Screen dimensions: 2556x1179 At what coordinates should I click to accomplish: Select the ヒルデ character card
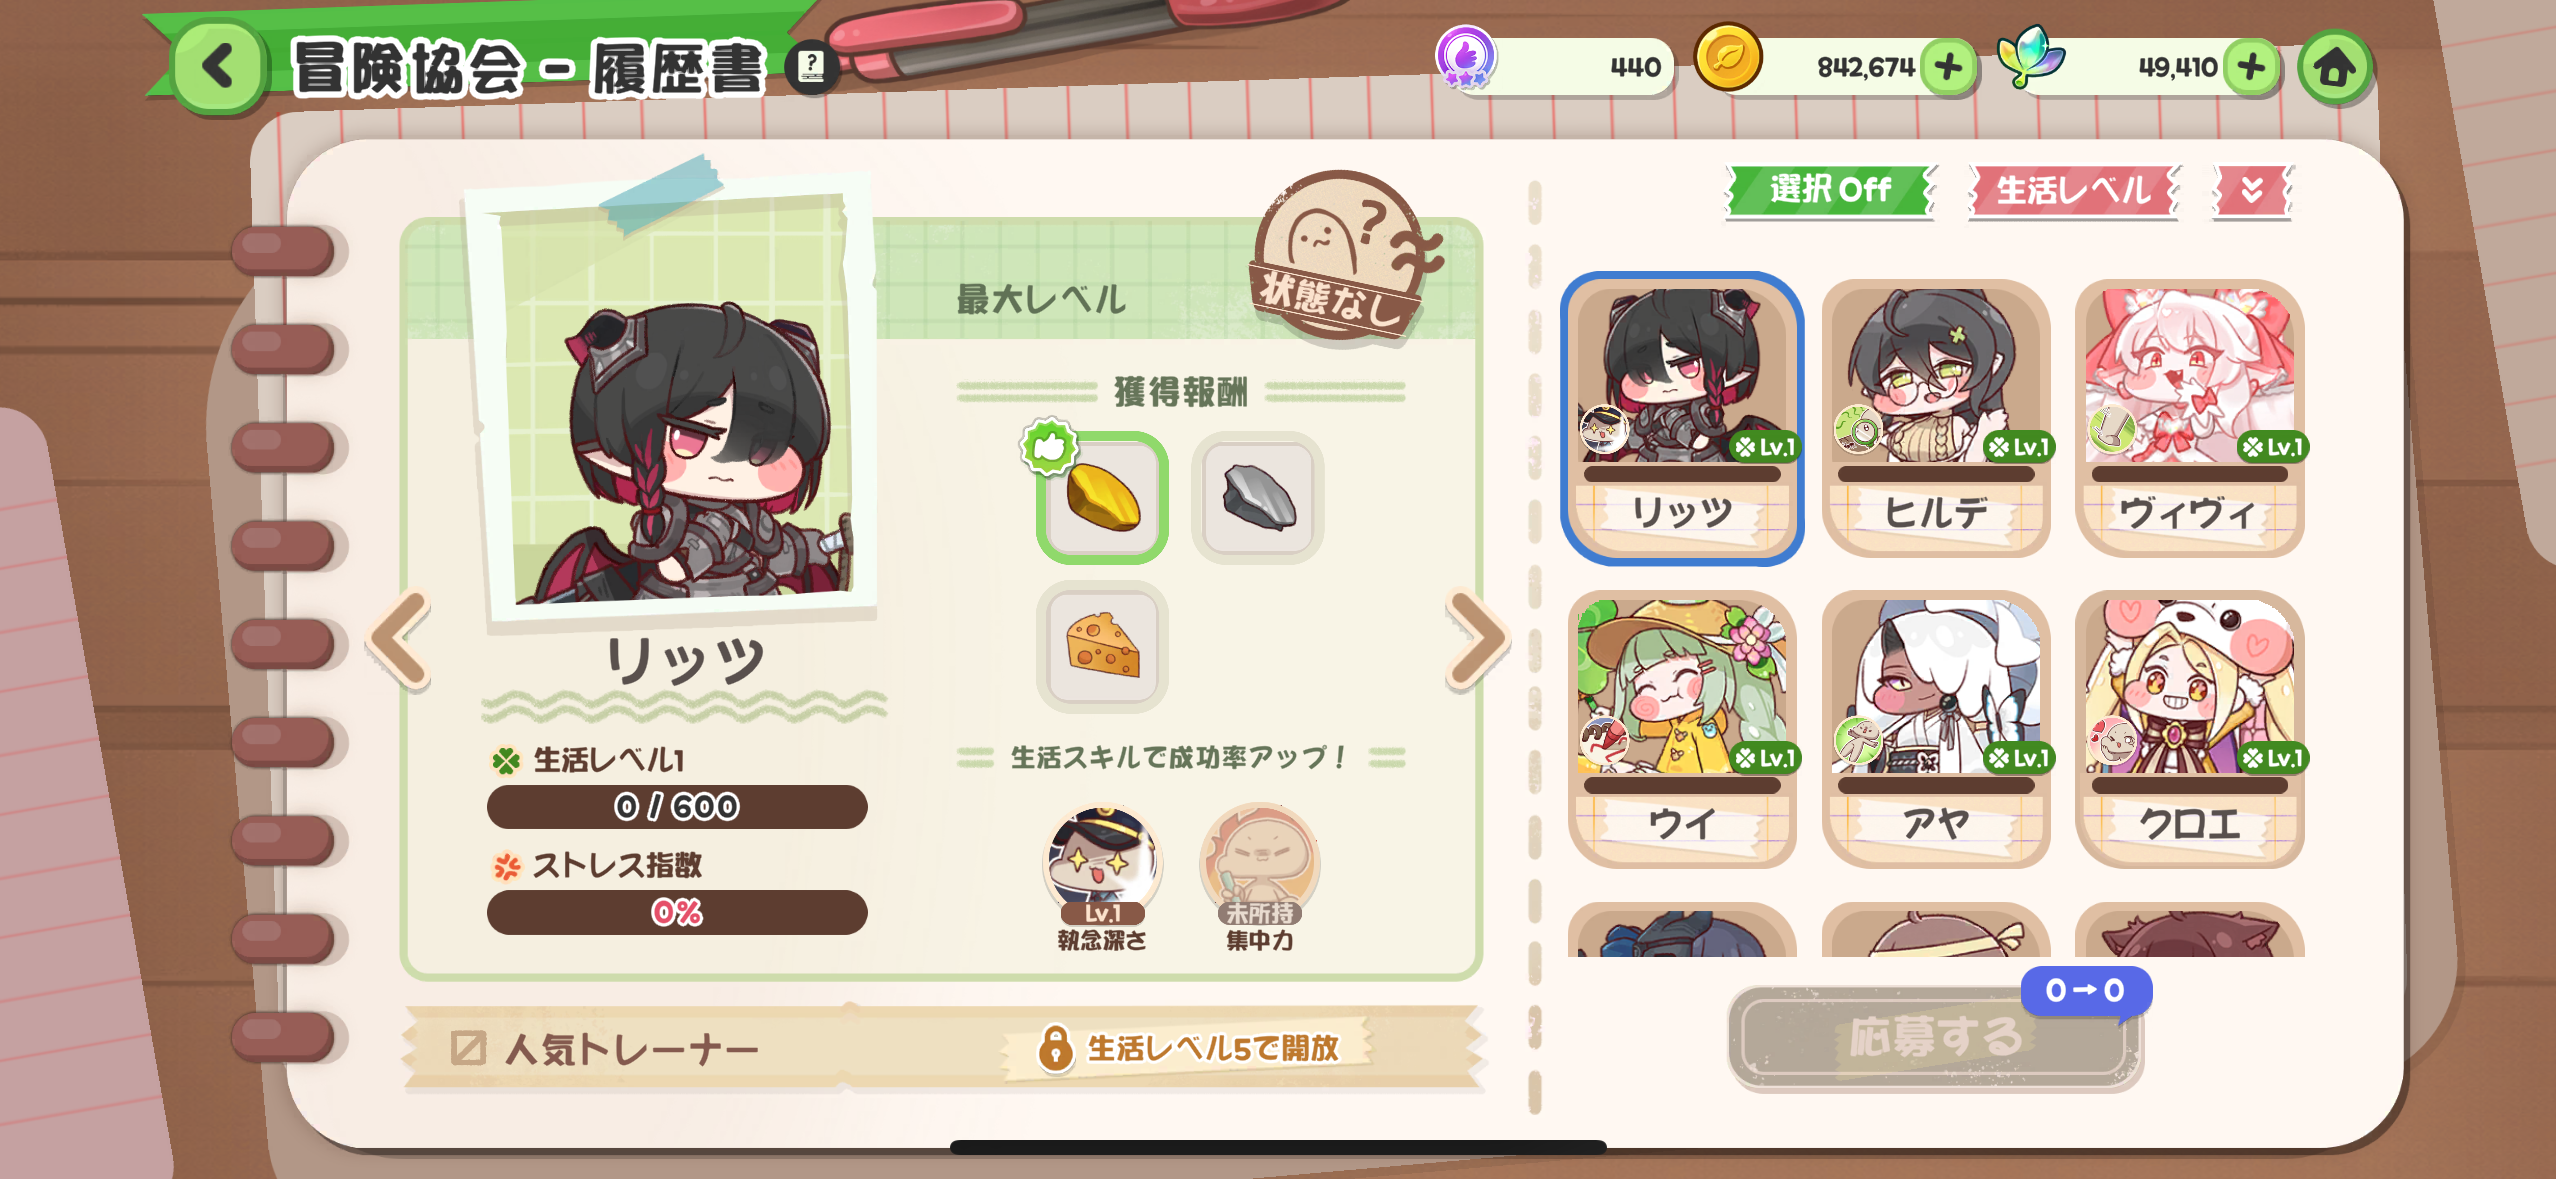pos(1936,418)
